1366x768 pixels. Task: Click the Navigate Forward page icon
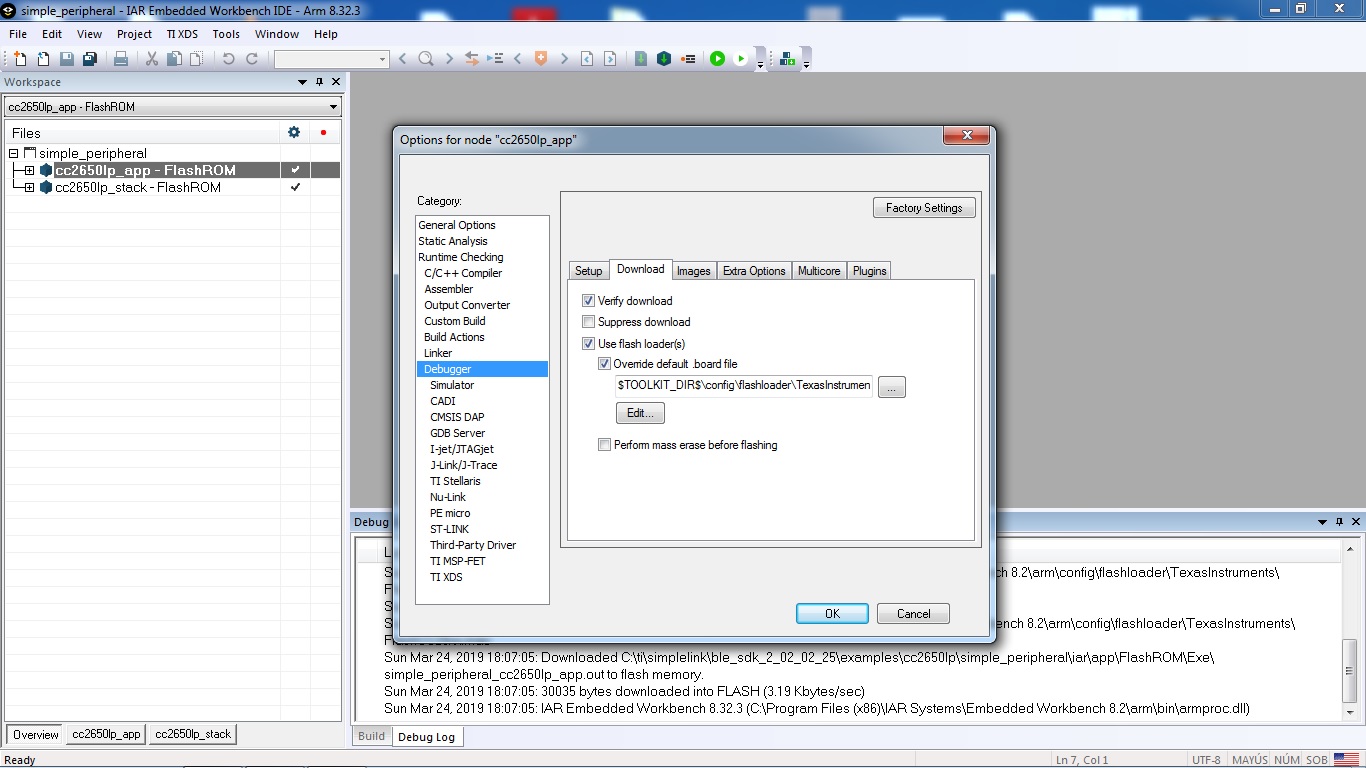pyautogui.click(x=610, y=59)
